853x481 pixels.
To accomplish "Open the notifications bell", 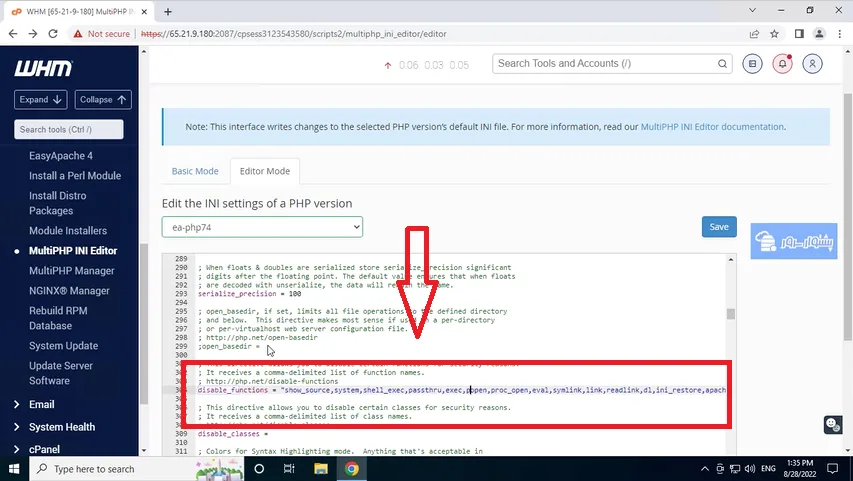I will [782, 64].
